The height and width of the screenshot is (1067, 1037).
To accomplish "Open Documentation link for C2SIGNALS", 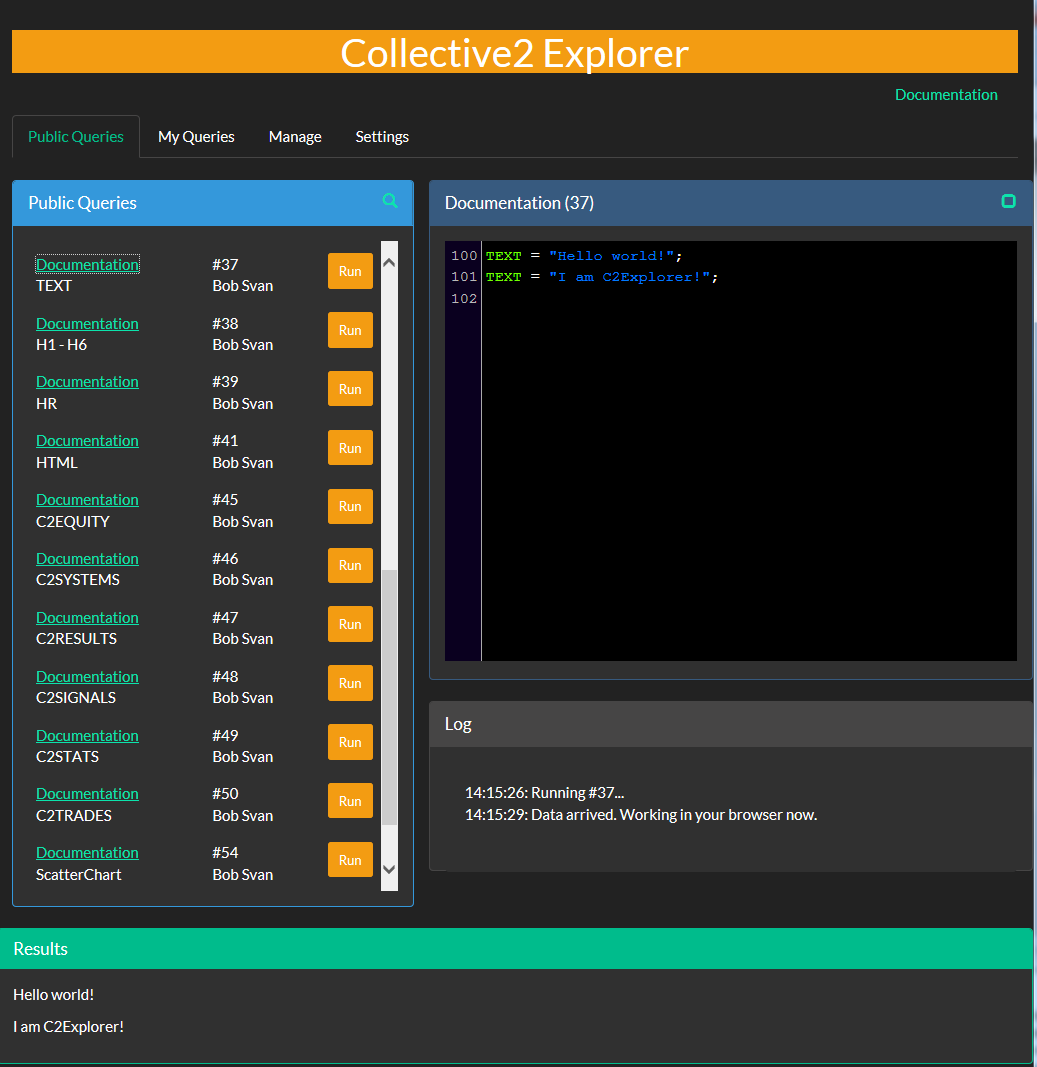I will point(87,676).
